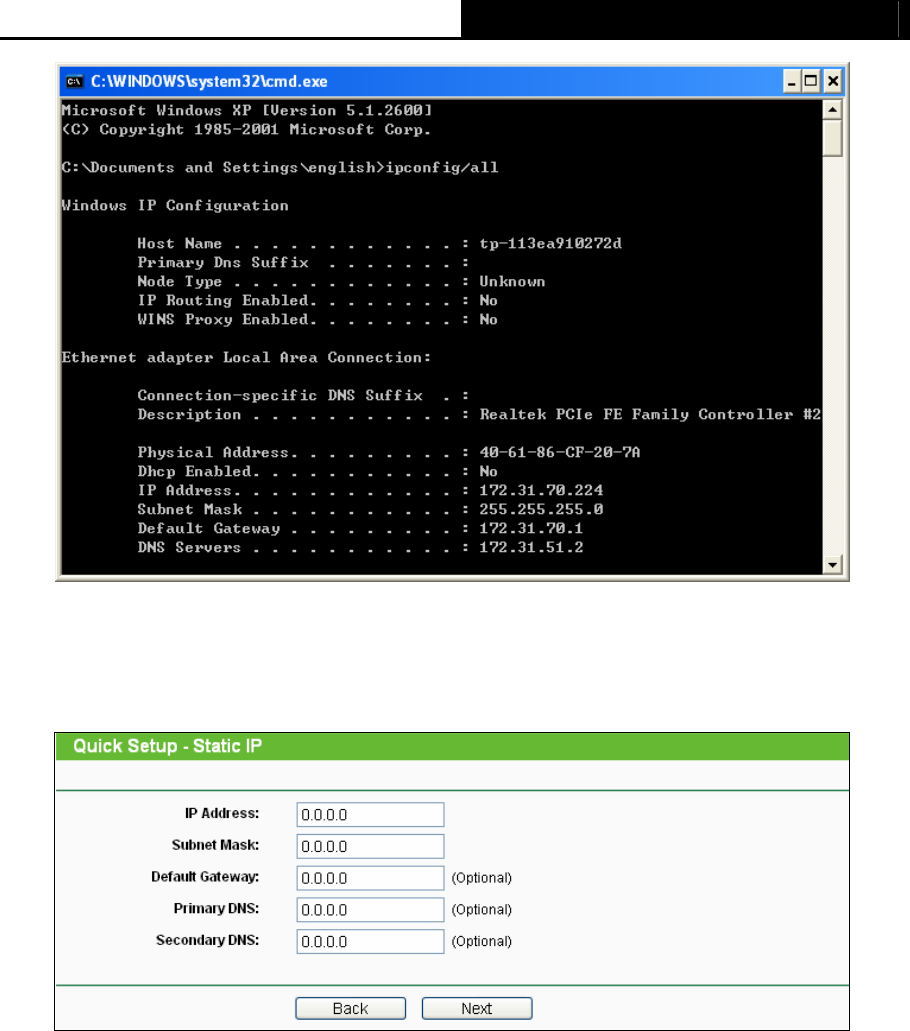Click the Subnet Mask input field
The height and width of the screenshot is (1031, 910).
(370, 846)
